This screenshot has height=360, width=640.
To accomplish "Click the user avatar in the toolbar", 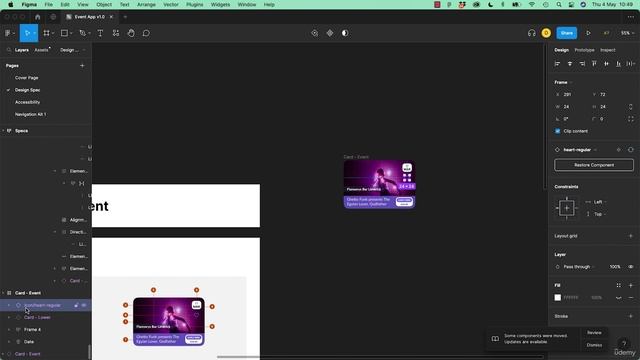I will pyautogui.click(x=546, y=33).
